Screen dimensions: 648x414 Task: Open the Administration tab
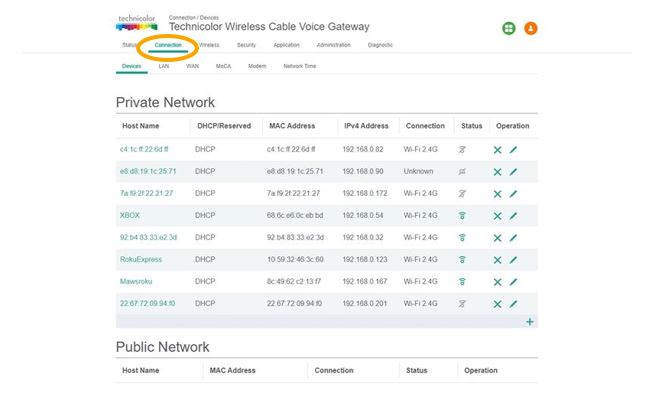click(333, 45)
